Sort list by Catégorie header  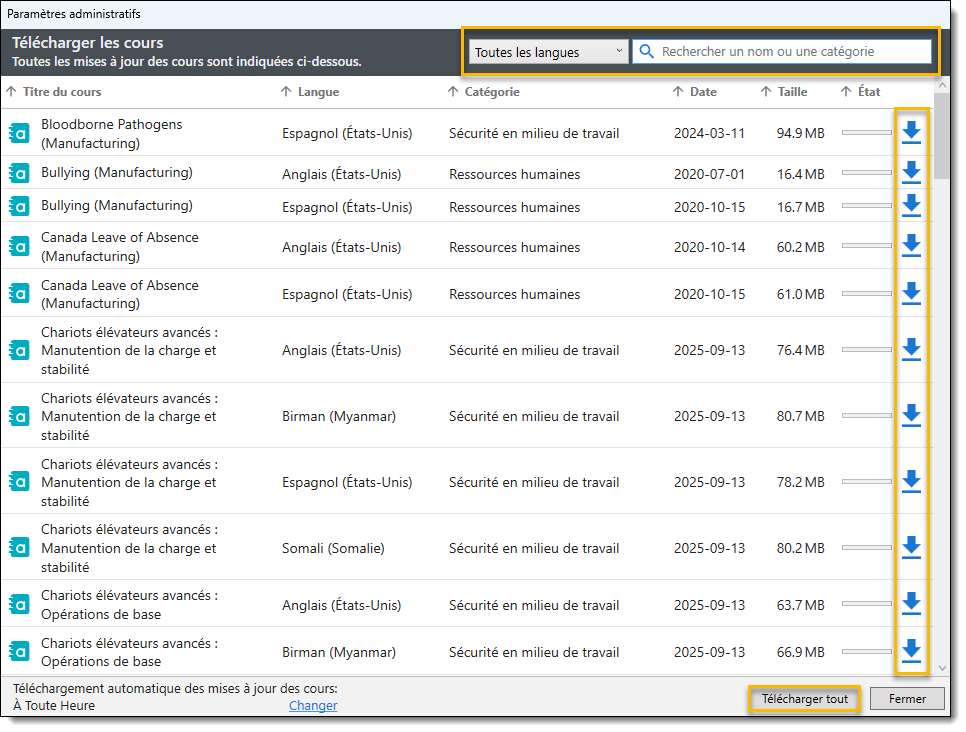coord(491,92)
